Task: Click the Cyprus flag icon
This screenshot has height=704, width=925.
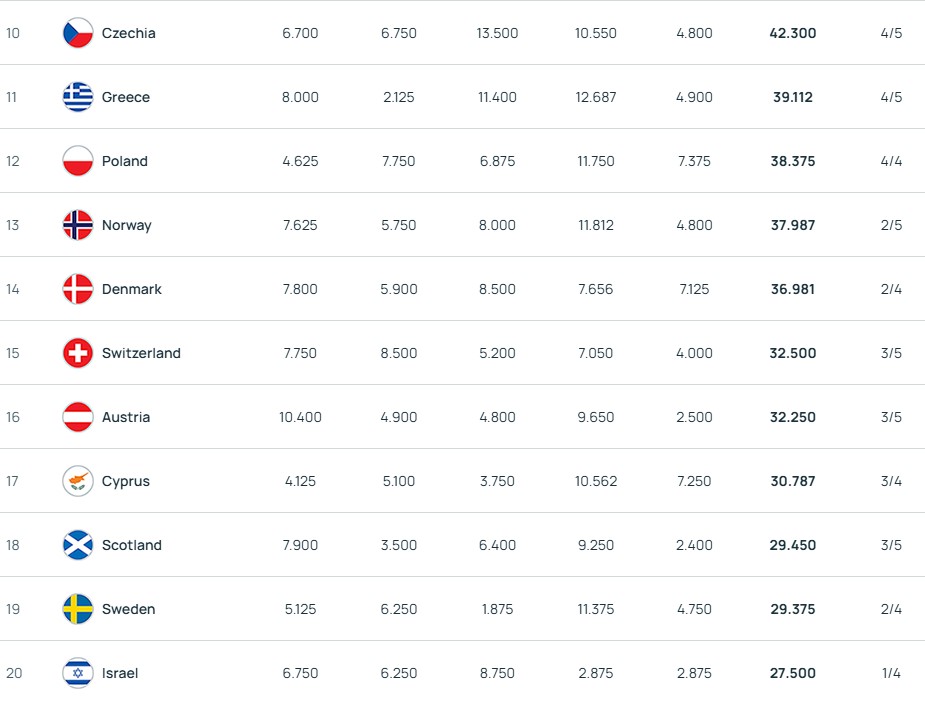Action: (78, 481)
